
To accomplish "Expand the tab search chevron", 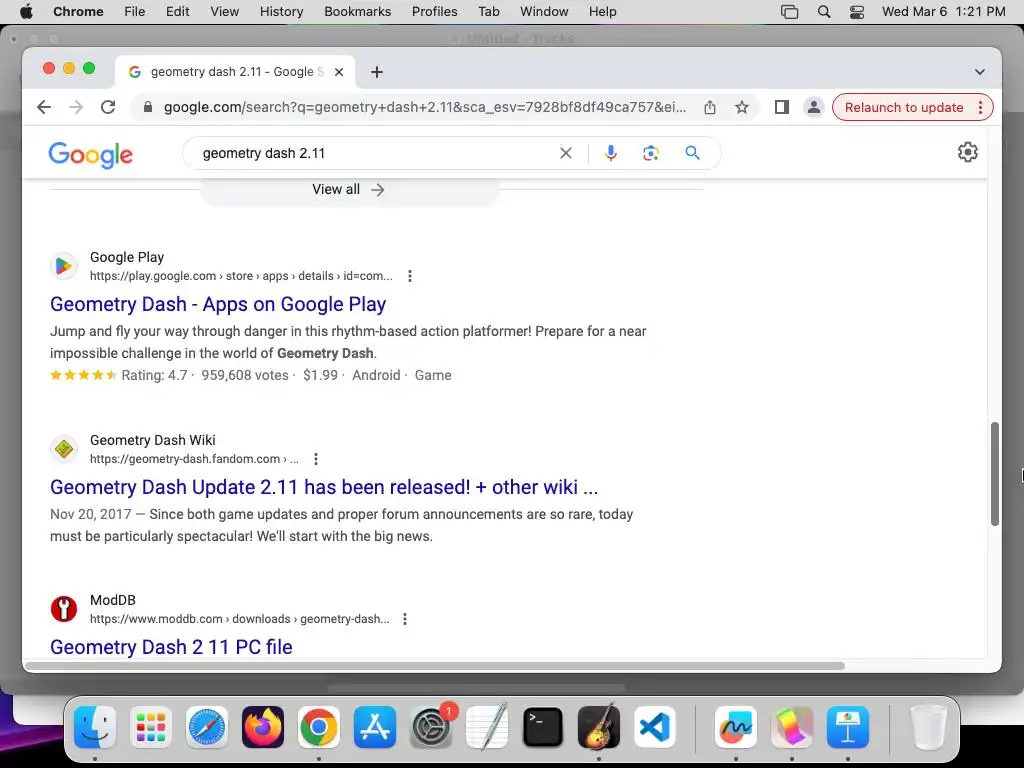I will point(980,72).
